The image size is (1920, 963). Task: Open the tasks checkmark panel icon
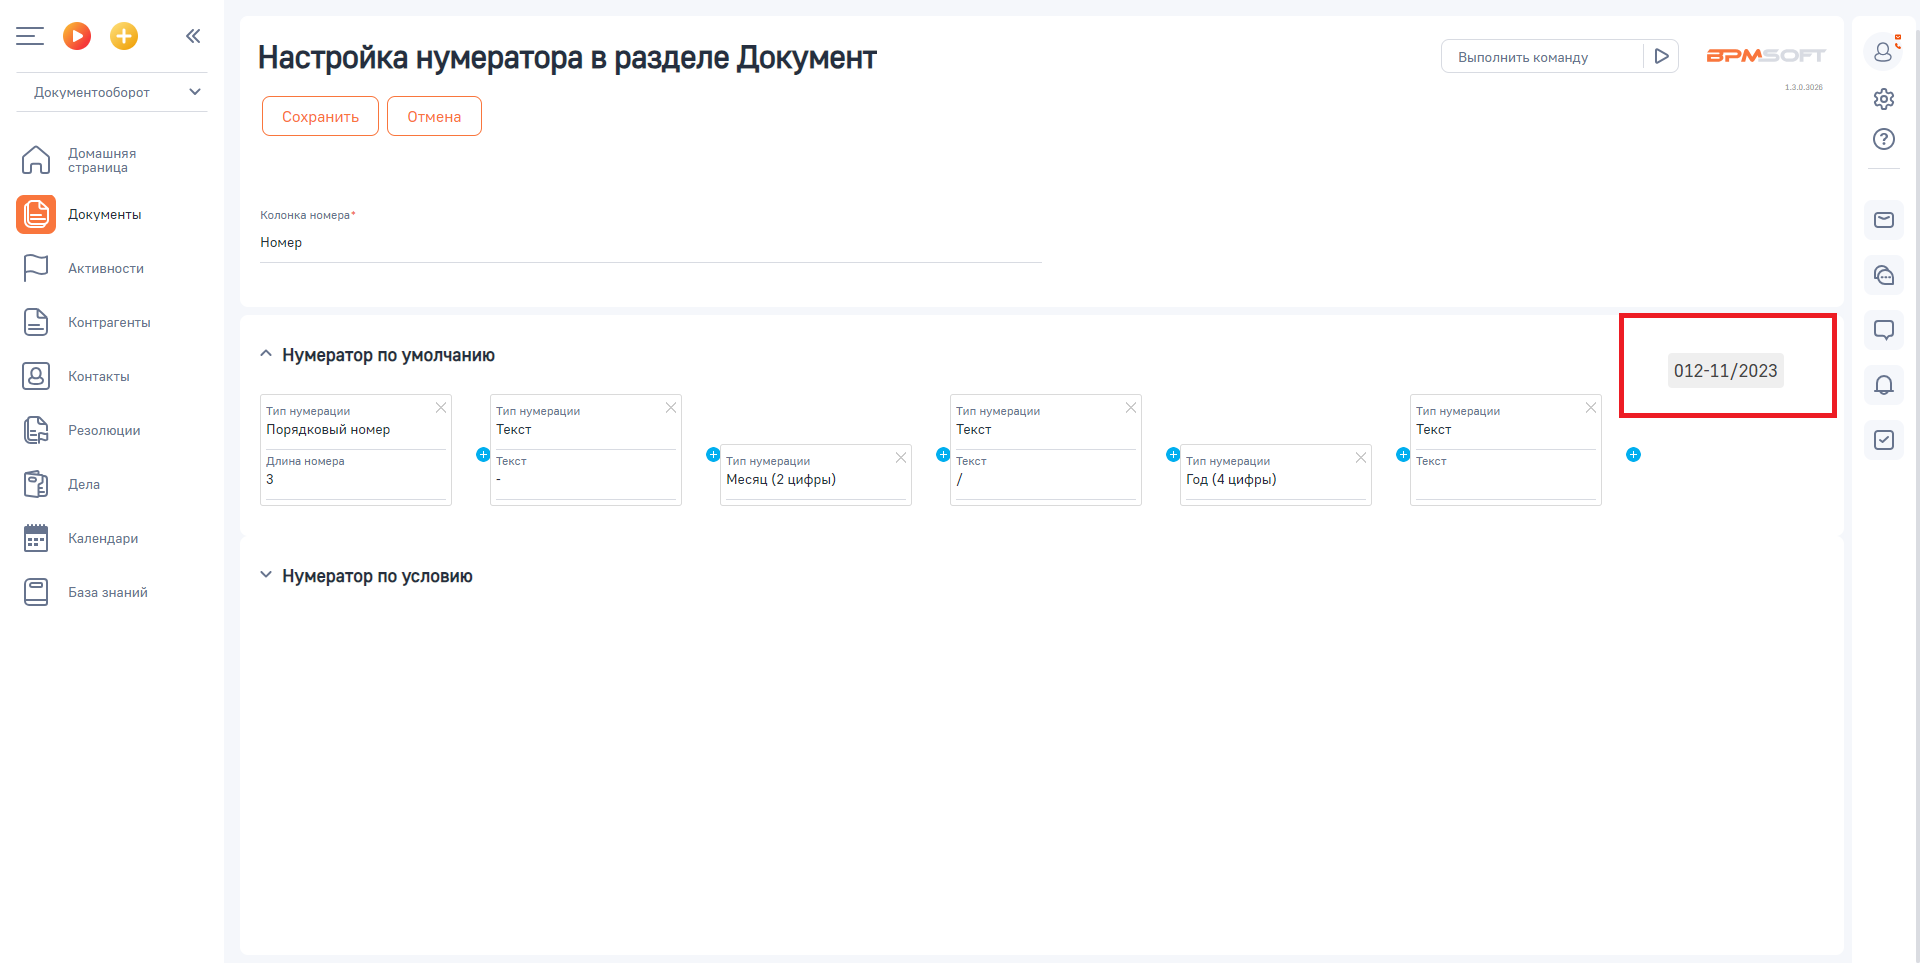point(1884,440)
